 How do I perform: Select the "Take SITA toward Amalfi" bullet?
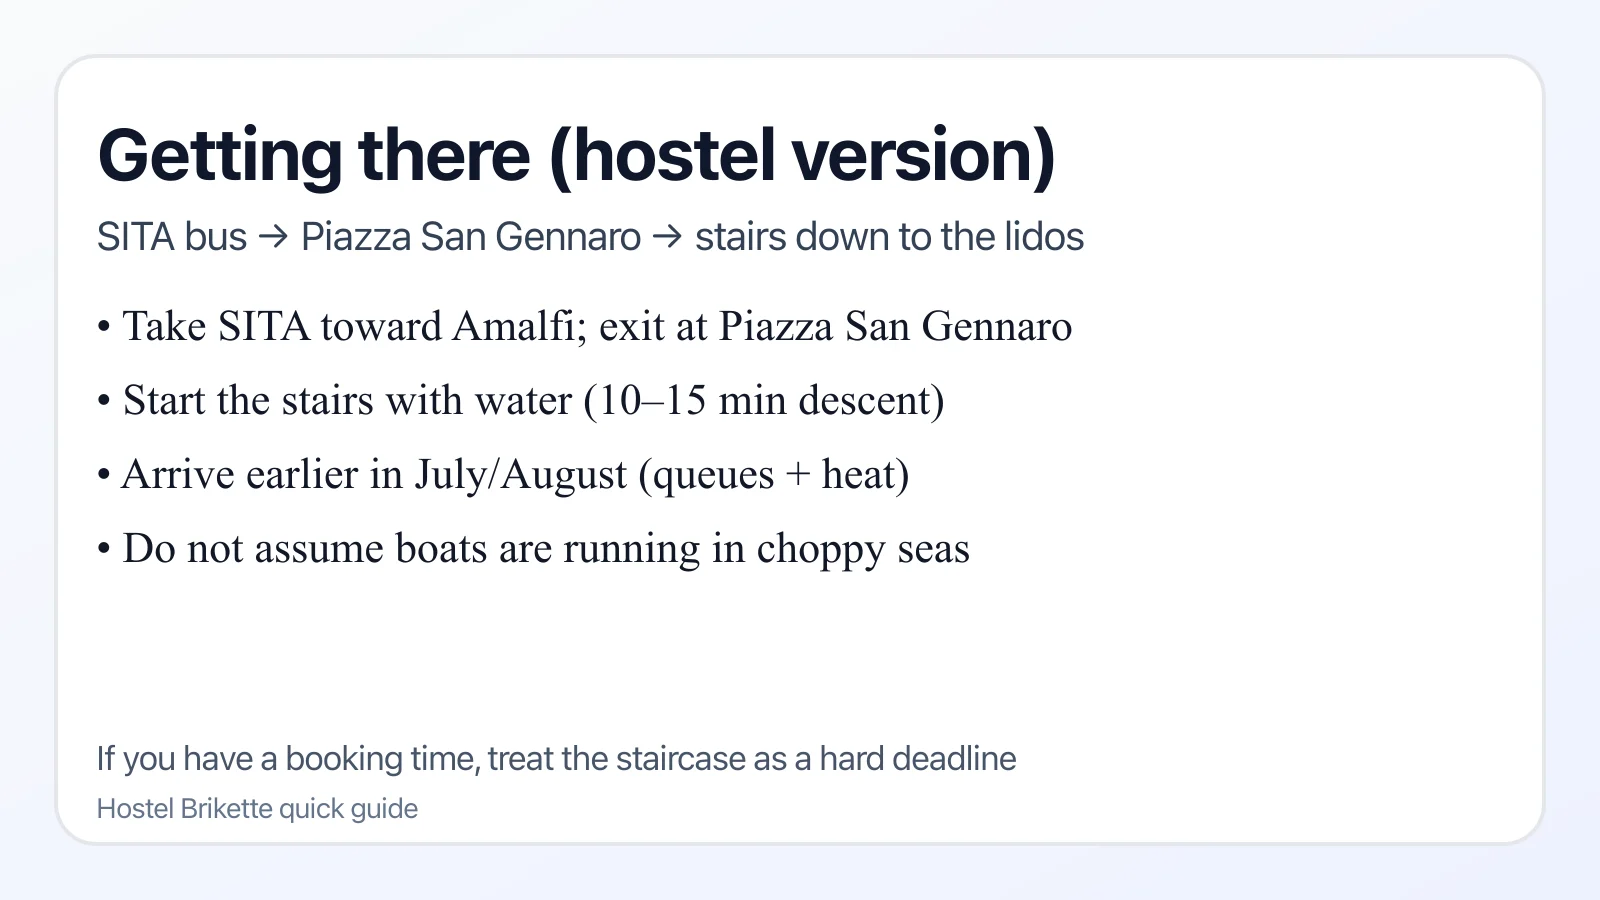[x=596, y=327]
